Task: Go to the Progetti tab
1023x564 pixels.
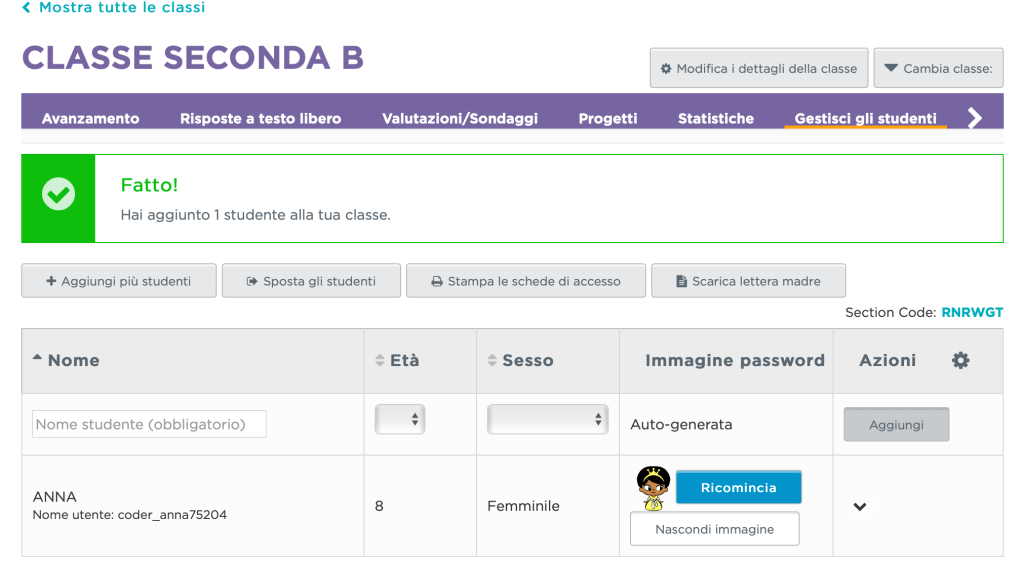Action: [608, 119]
